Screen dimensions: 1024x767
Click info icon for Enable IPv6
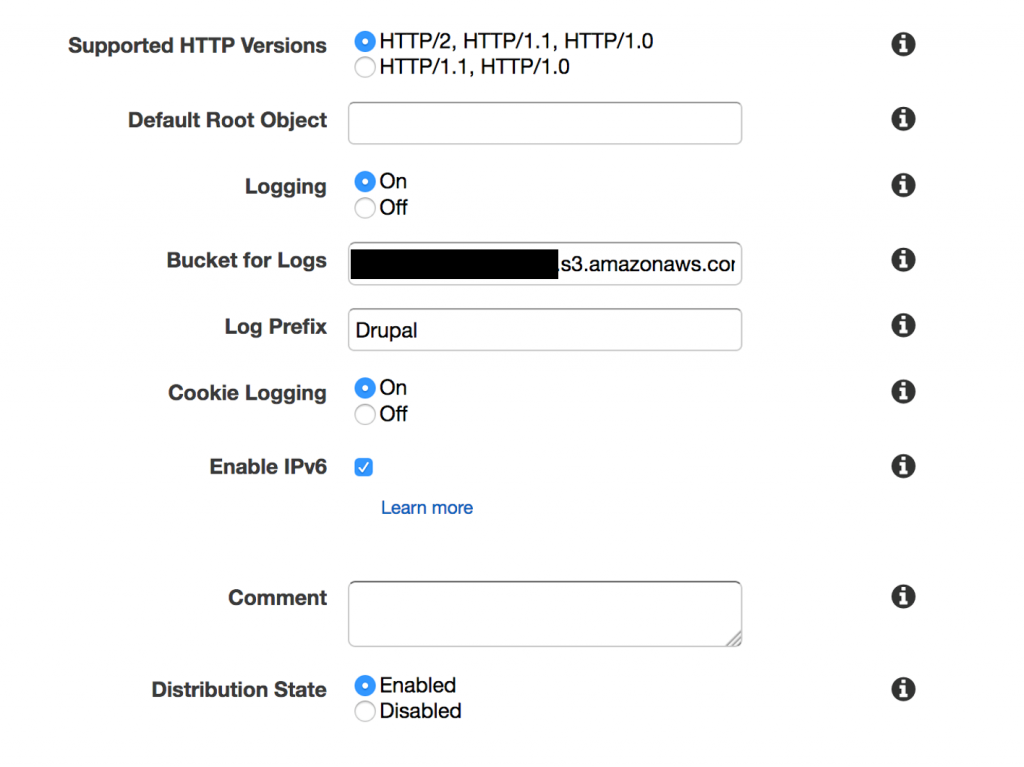pos(903,466)
